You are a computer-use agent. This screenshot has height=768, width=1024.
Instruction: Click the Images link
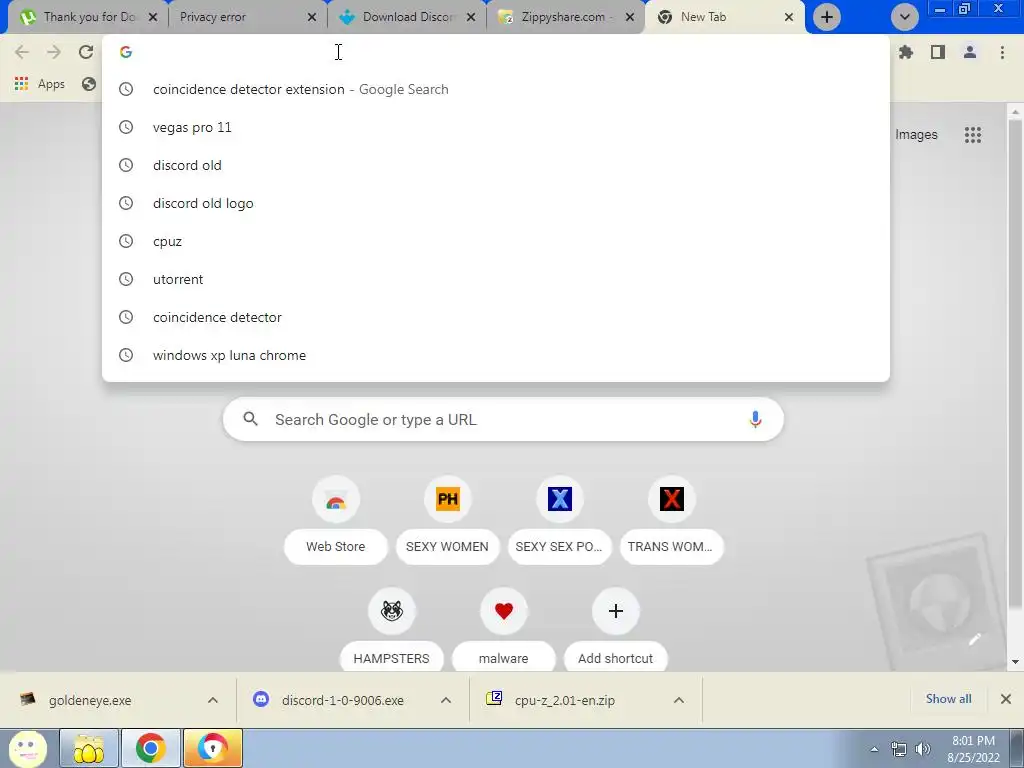tap(916, 135)
